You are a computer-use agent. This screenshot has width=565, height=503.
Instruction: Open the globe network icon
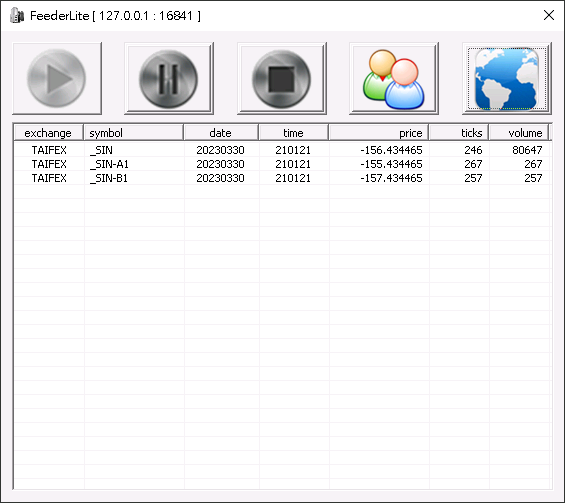click(507, 79)
